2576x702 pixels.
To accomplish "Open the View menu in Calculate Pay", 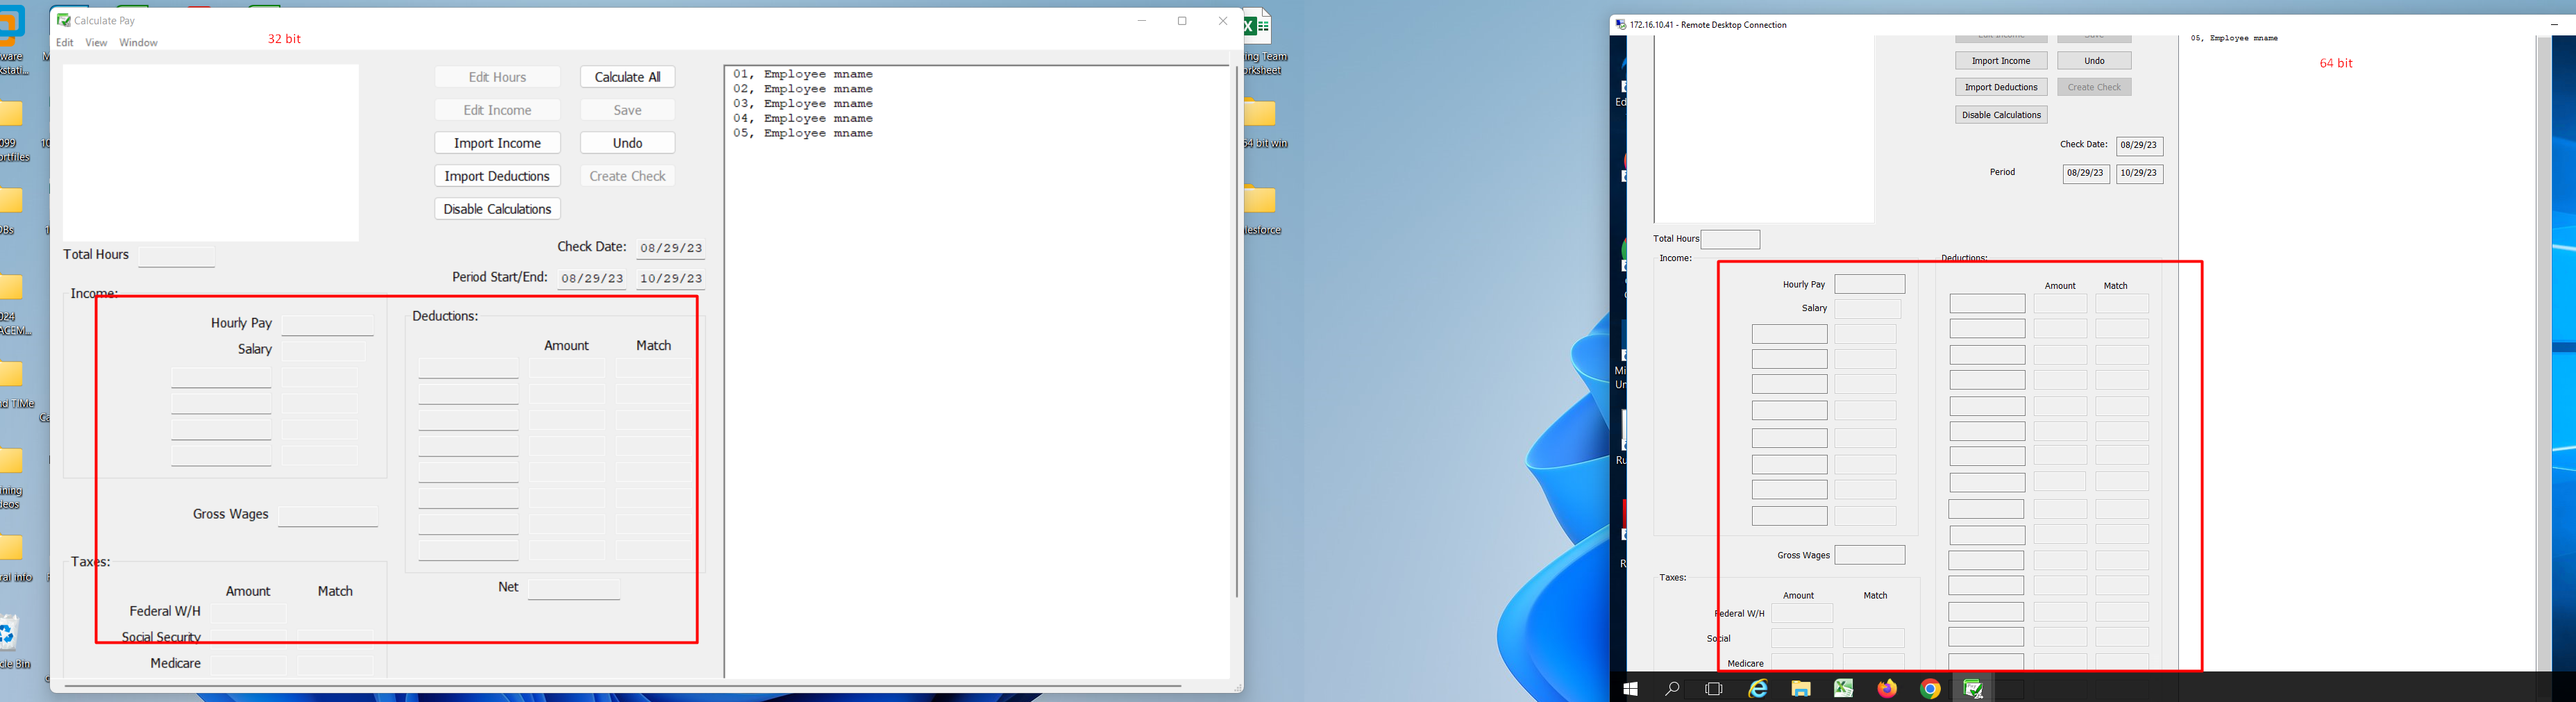I will (96, 43).
